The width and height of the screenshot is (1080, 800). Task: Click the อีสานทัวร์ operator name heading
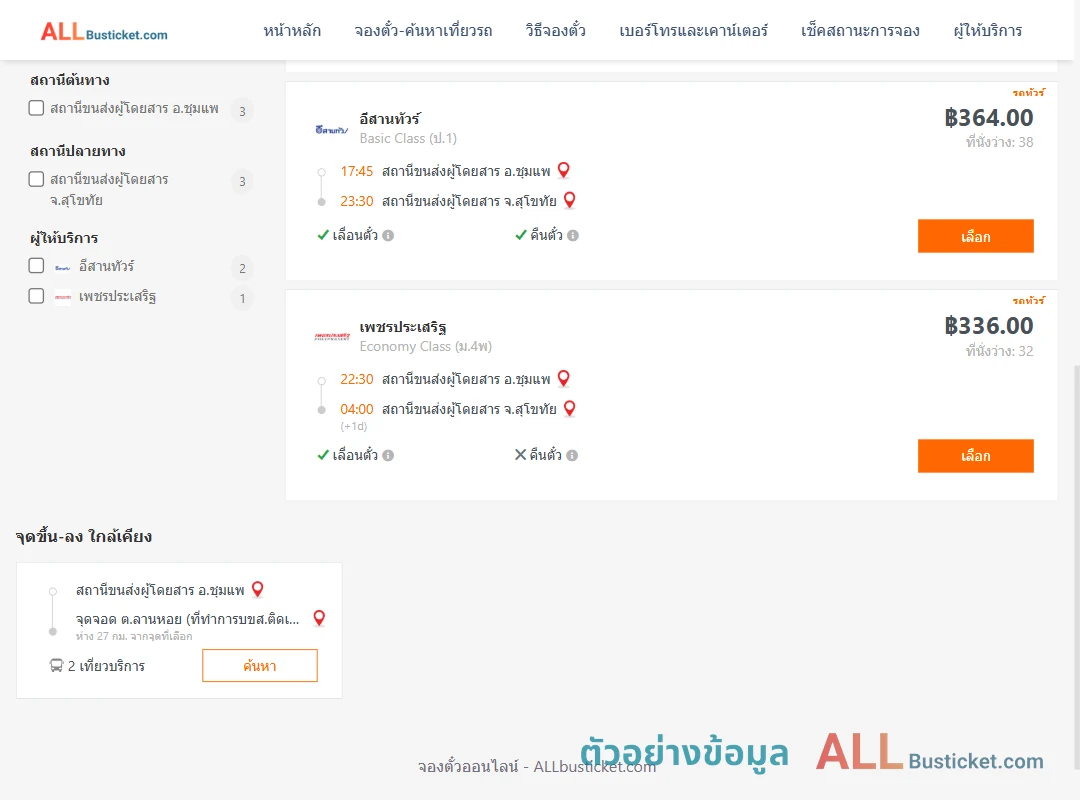[x=390, y=119]
